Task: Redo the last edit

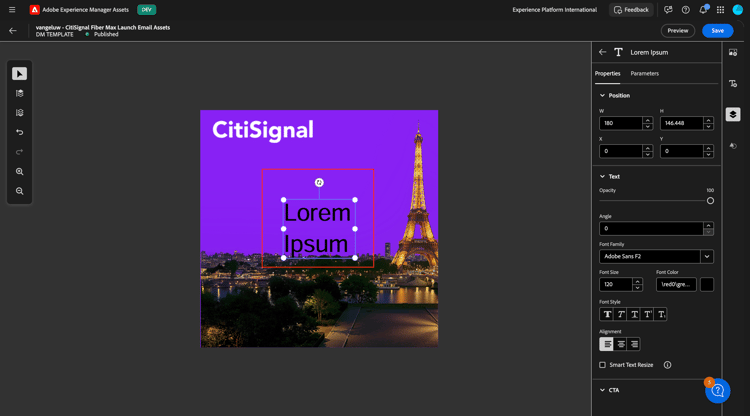Action: click(20, 152)
